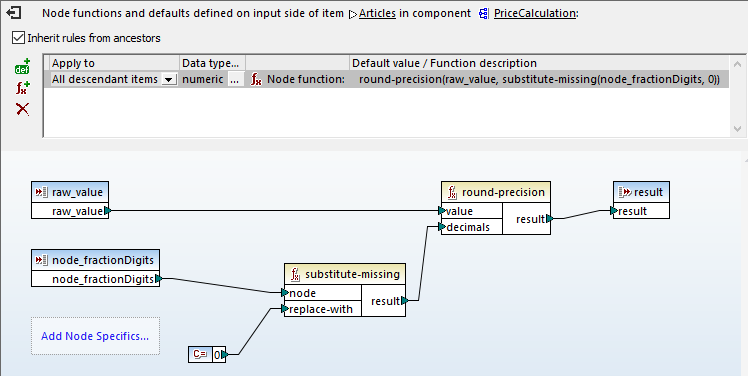Click the round-precision function icon
The image size is (748, 376).
[452, 192]
